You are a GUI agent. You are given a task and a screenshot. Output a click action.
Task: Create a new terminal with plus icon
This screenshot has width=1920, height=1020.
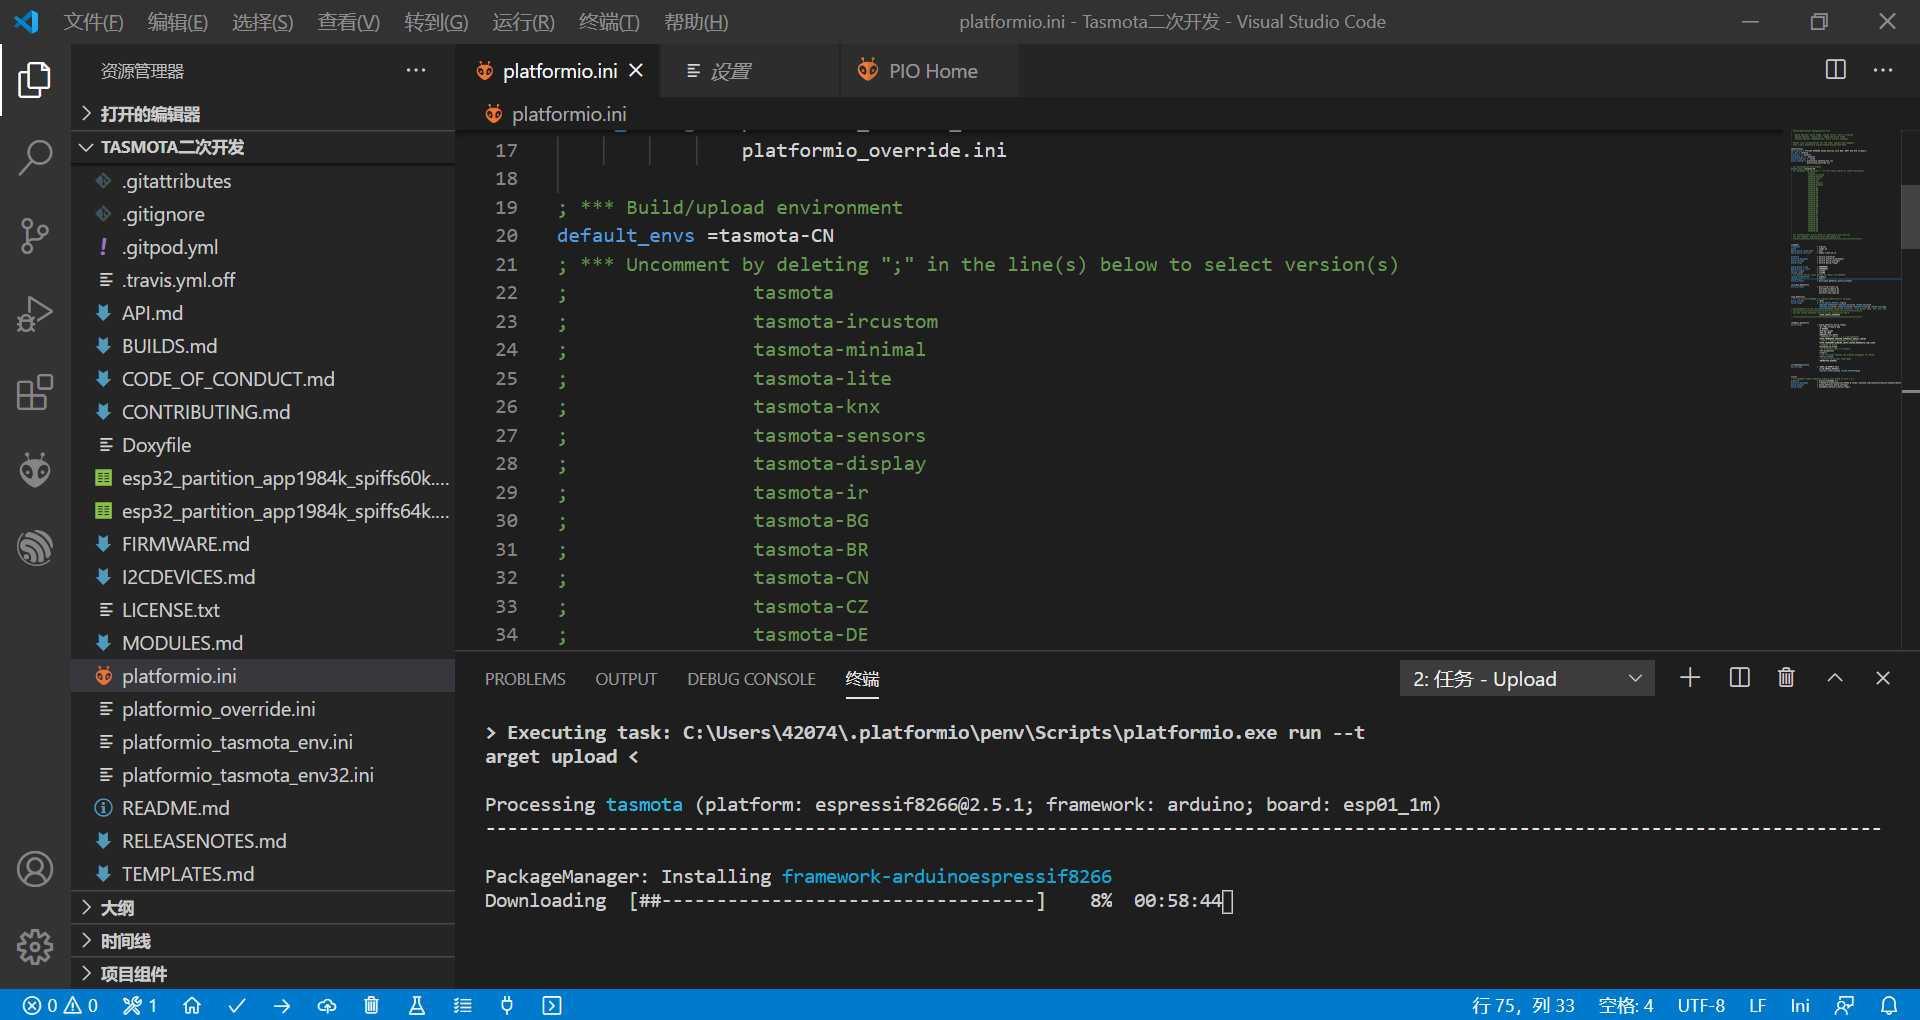(1690, 678)
